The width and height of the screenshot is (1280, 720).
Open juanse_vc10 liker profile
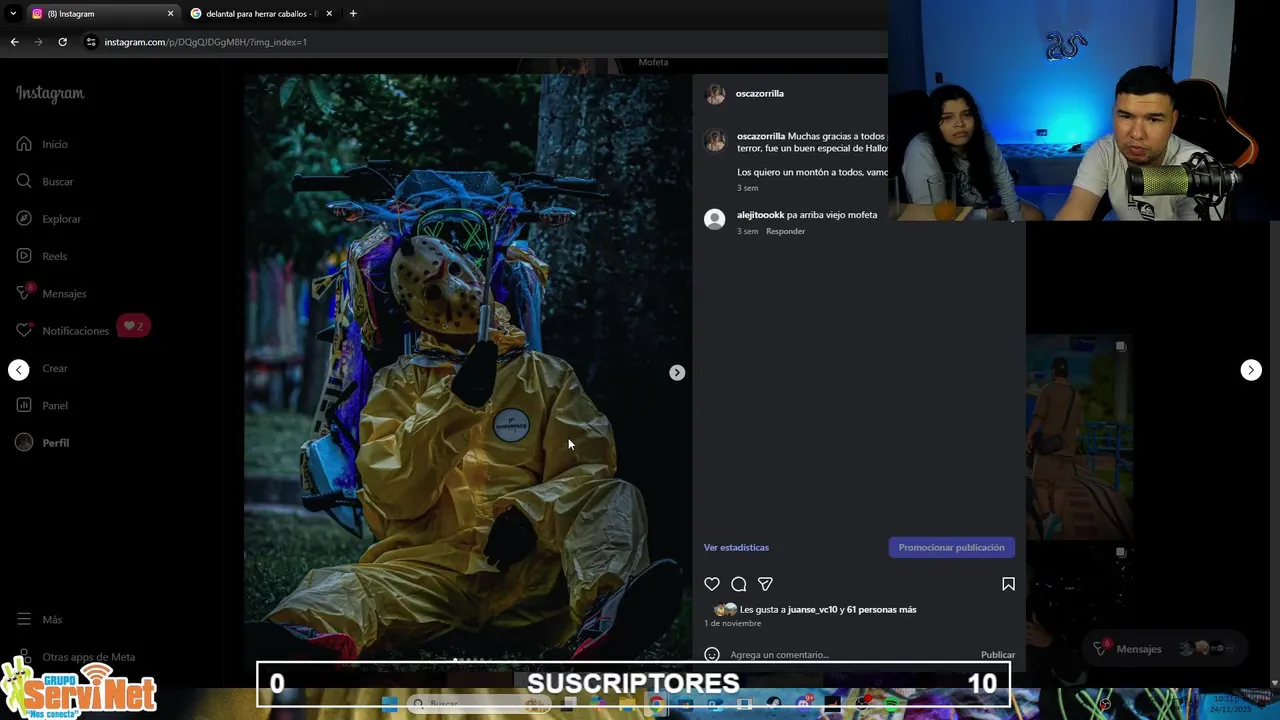point(813,610)
